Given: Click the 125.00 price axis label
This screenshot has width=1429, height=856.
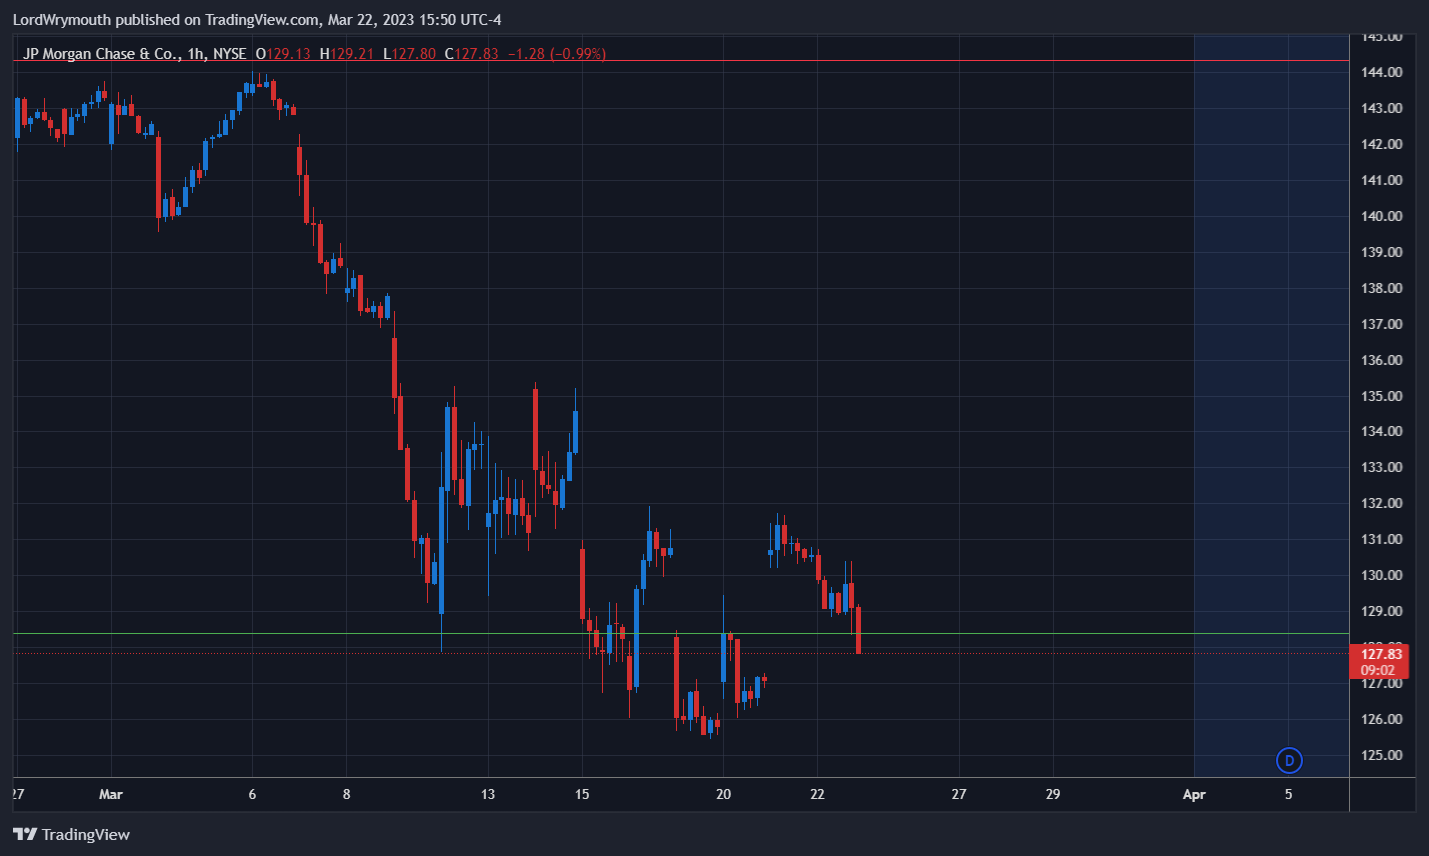Looking at the screenshot, I should pos(1381,755).
